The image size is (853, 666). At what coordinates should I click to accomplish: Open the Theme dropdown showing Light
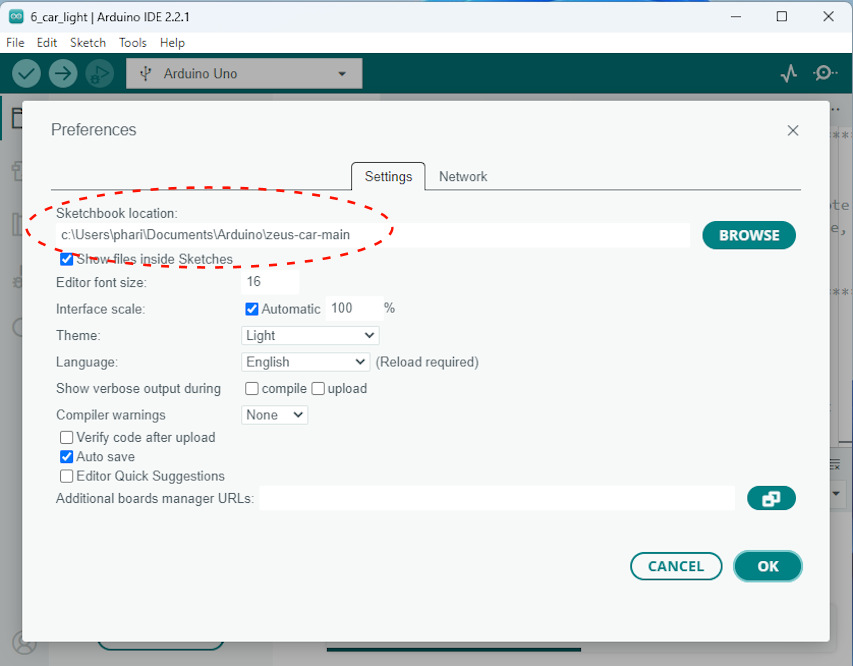tap(310, 335)
